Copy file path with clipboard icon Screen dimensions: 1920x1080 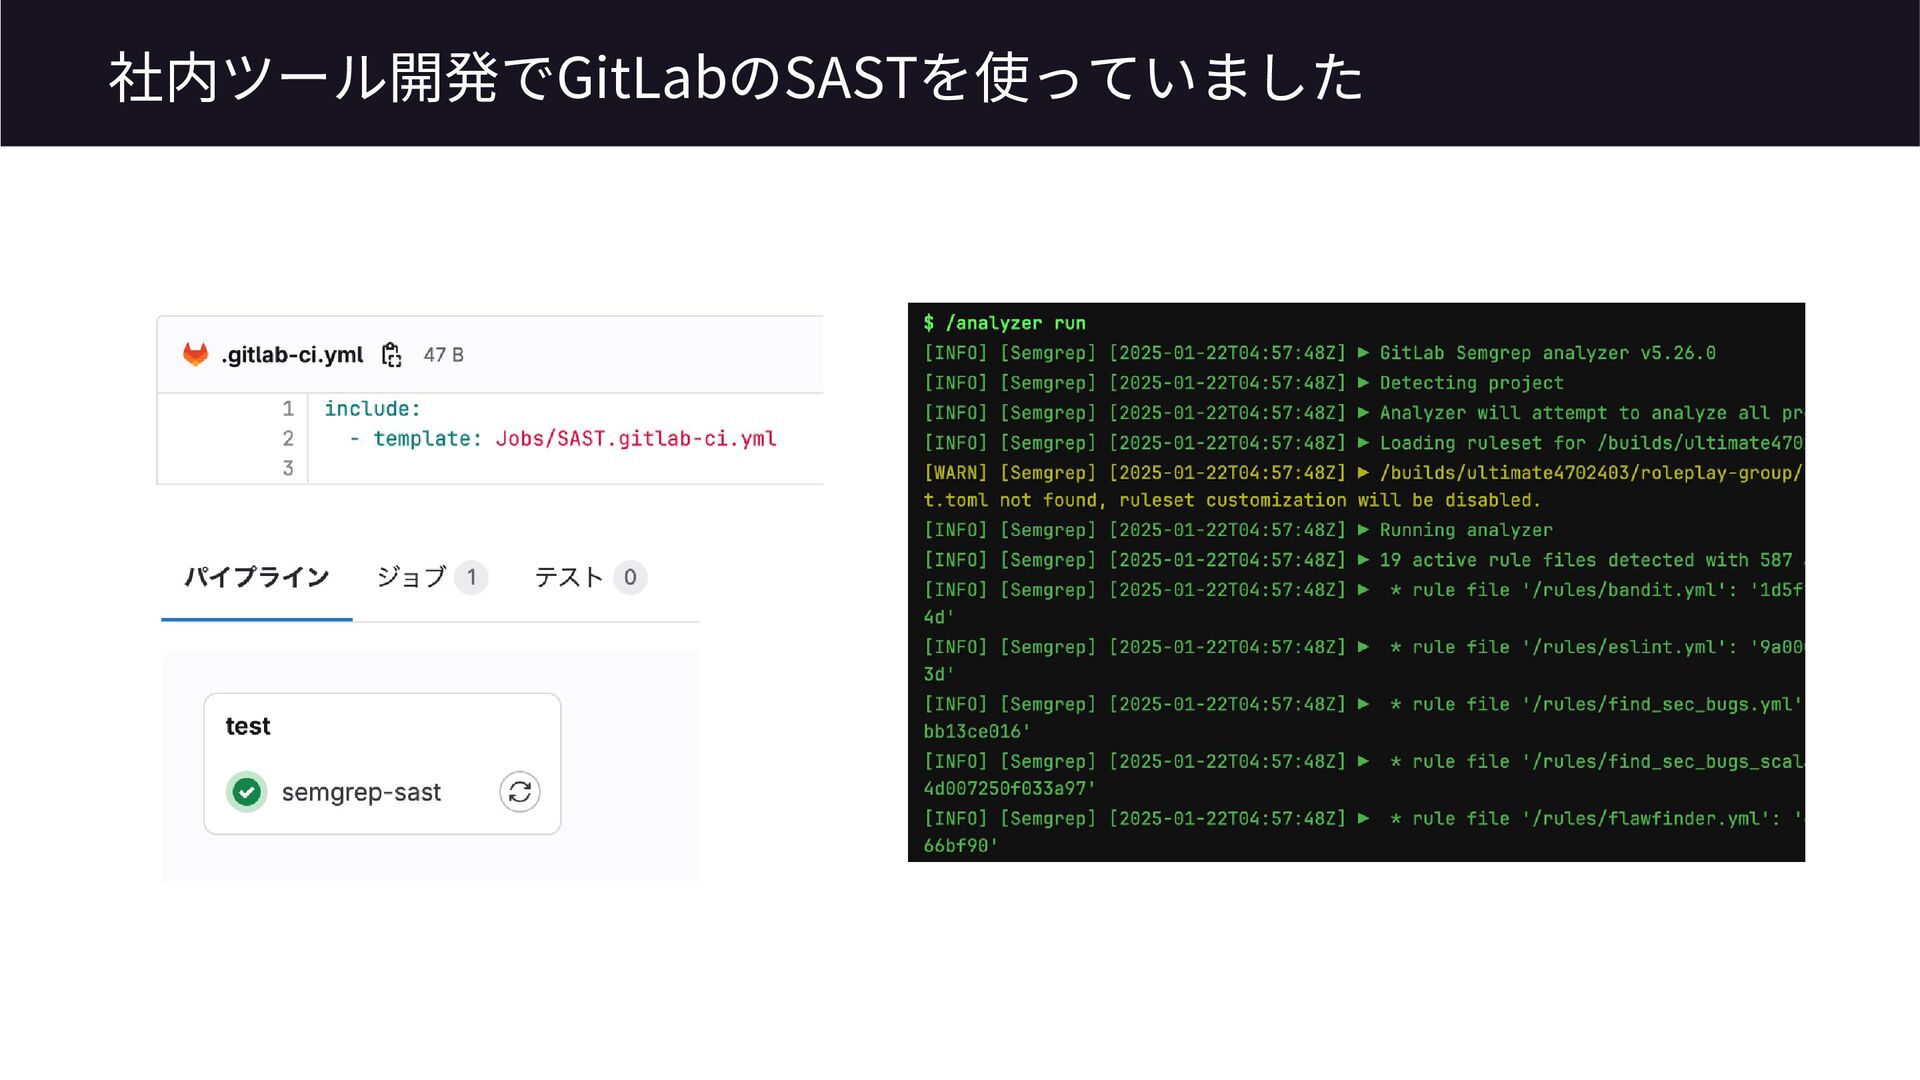392,355
